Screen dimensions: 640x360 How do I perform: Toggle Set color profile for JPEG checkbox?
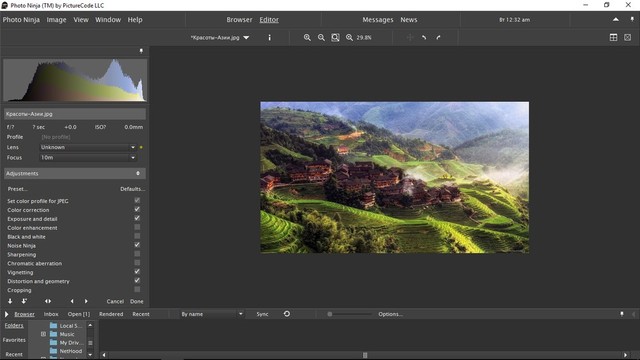click(x=137, y=200)
